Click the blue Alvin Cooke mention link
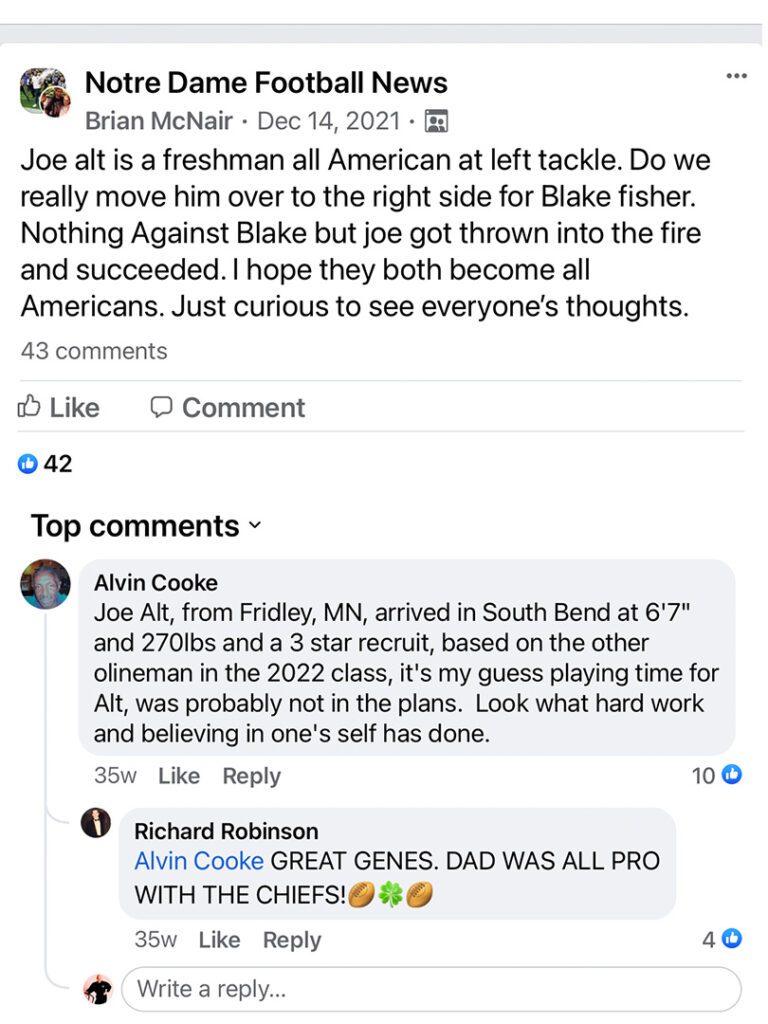This screenshot has height=1024, width=768. point(199,861)
